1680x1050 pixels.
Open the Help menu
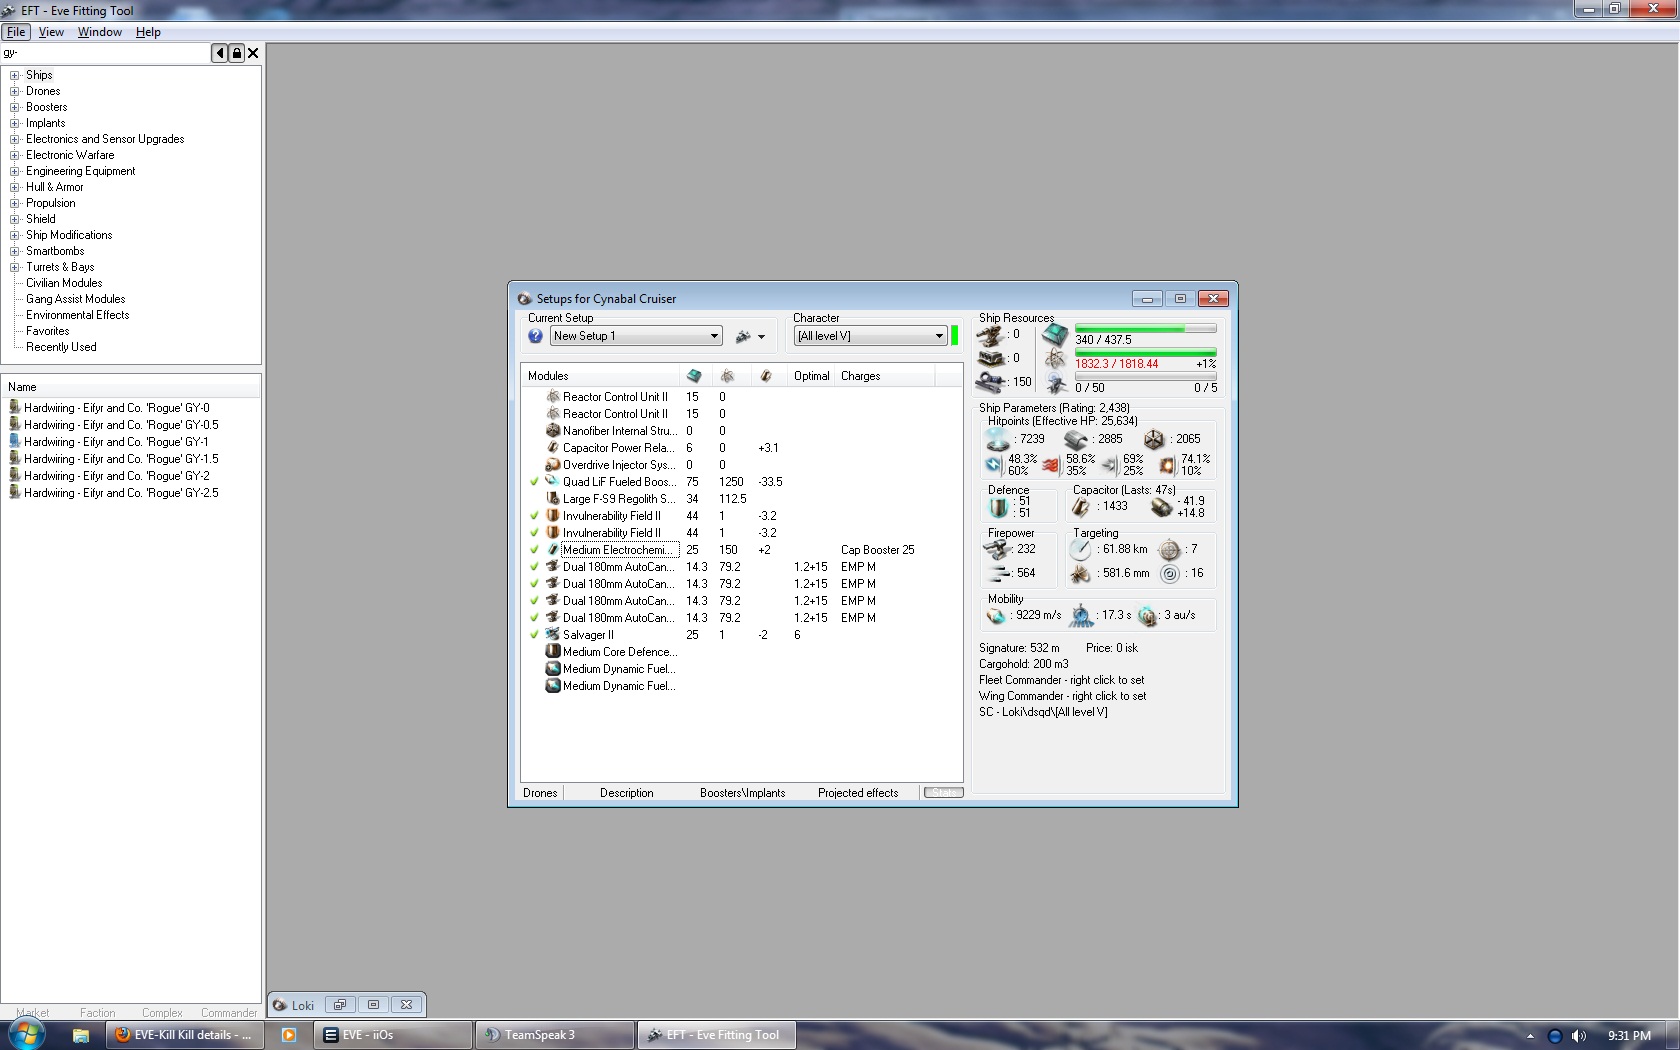click(x=148, y=32)
